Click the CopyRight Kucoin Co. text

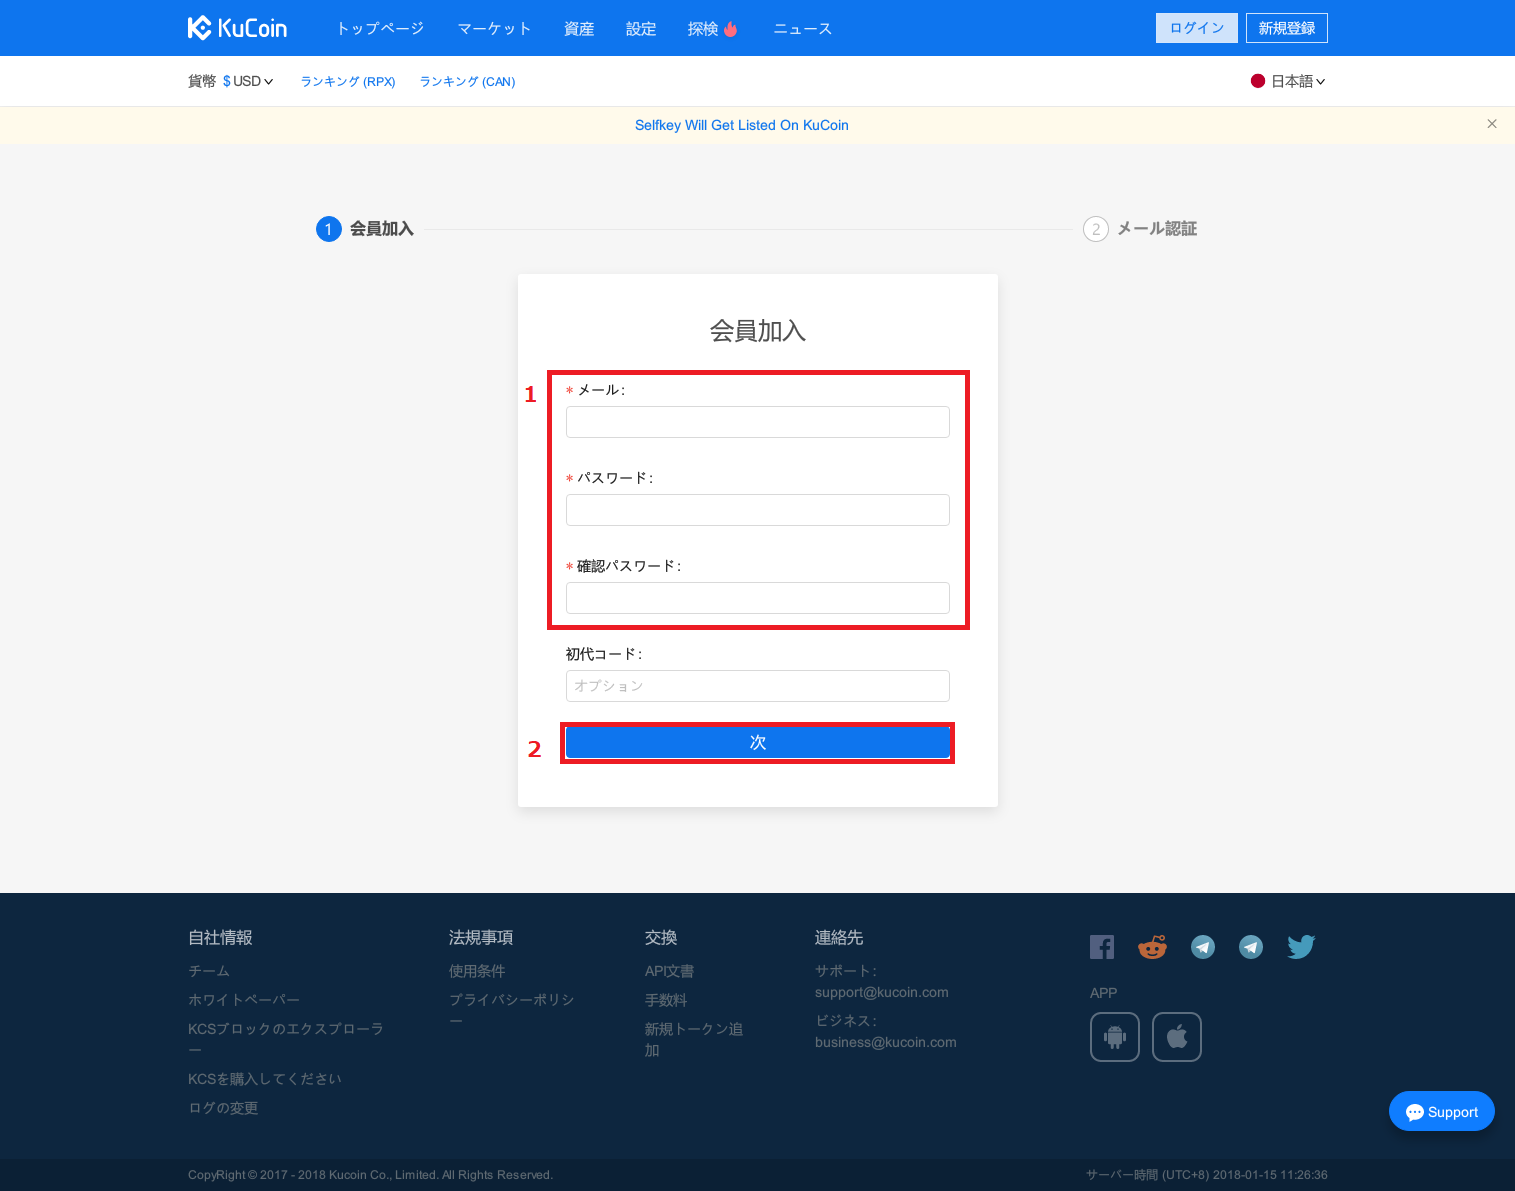pyautogui.click(x=370, y=1175)
